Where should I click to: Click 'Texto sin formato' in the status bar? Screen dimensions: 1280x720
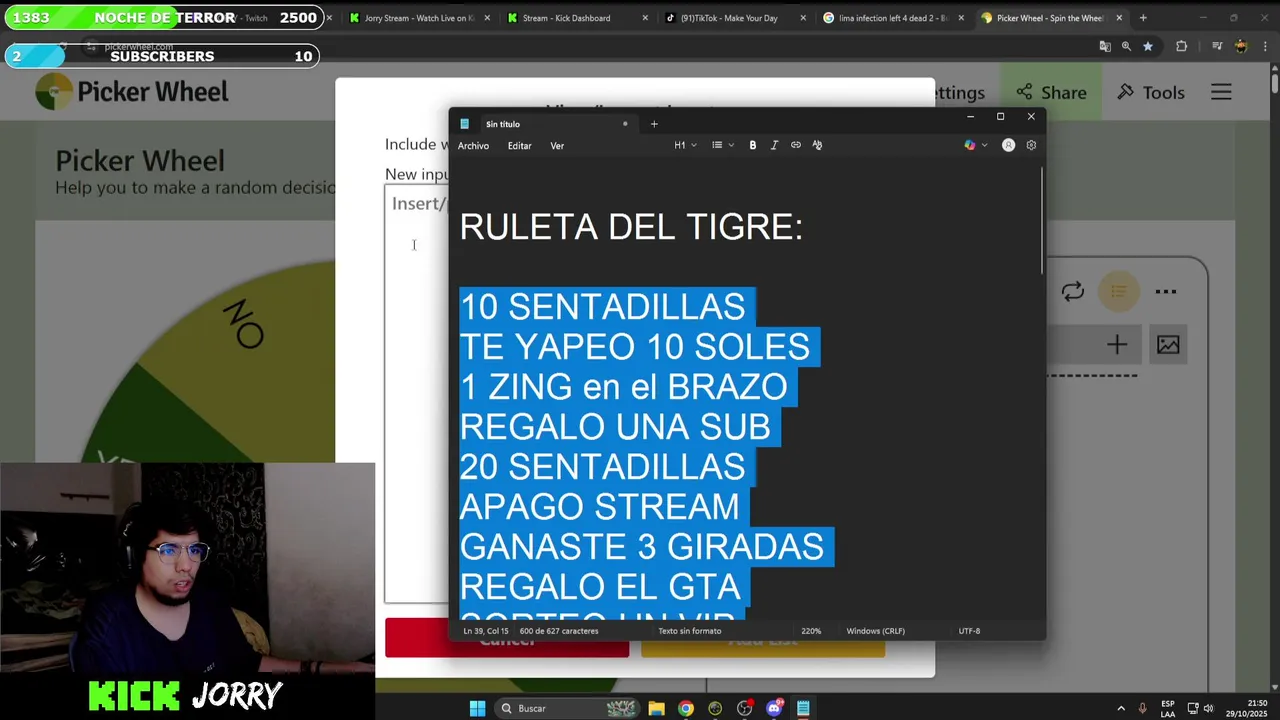click(x=689, y=631)
